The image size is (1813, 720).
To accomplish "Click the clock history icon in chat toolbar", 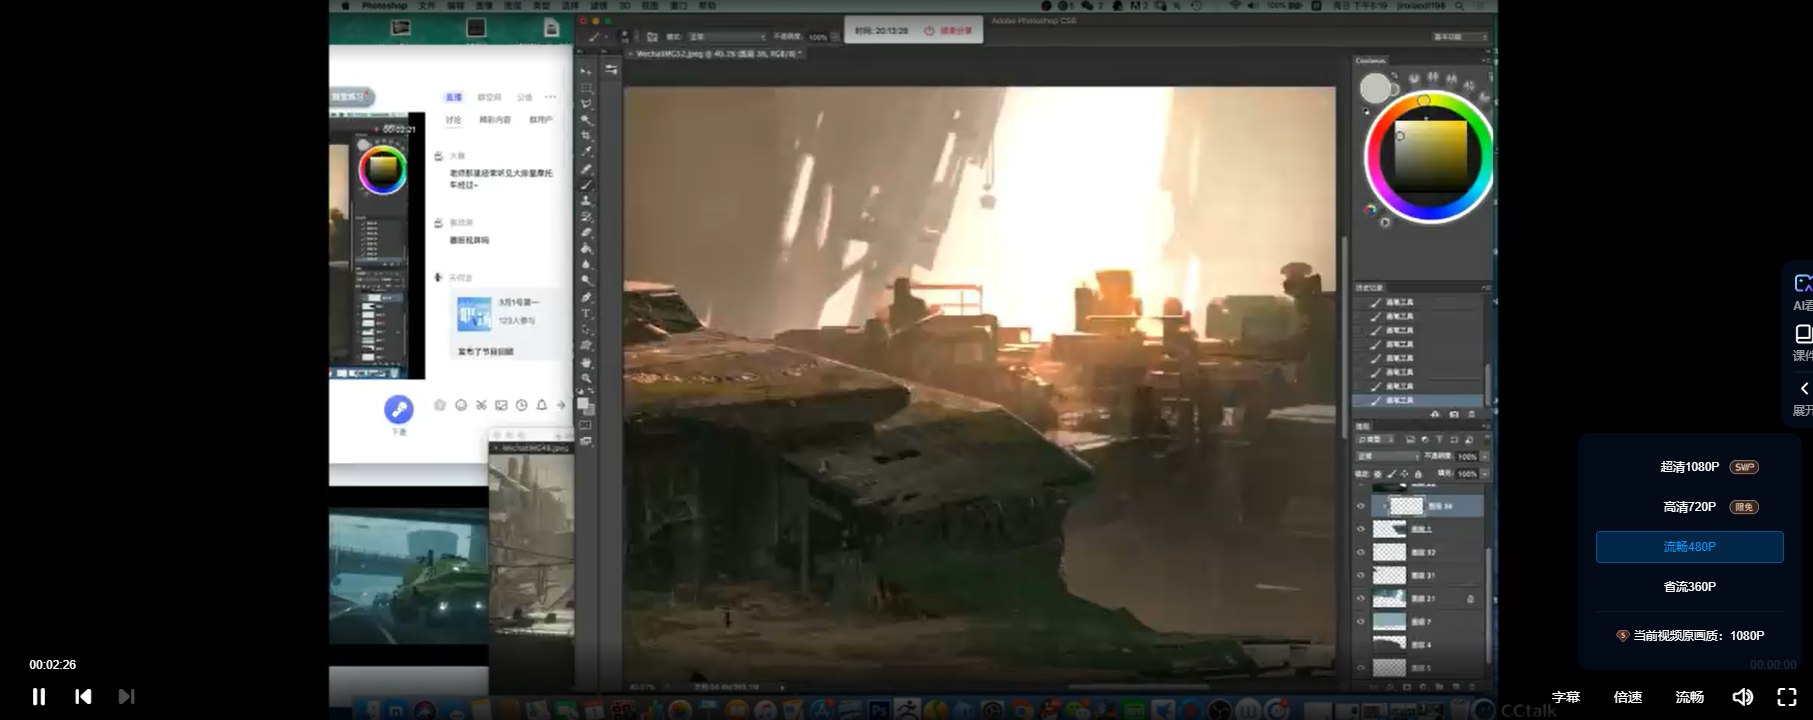I will [521, 405].
